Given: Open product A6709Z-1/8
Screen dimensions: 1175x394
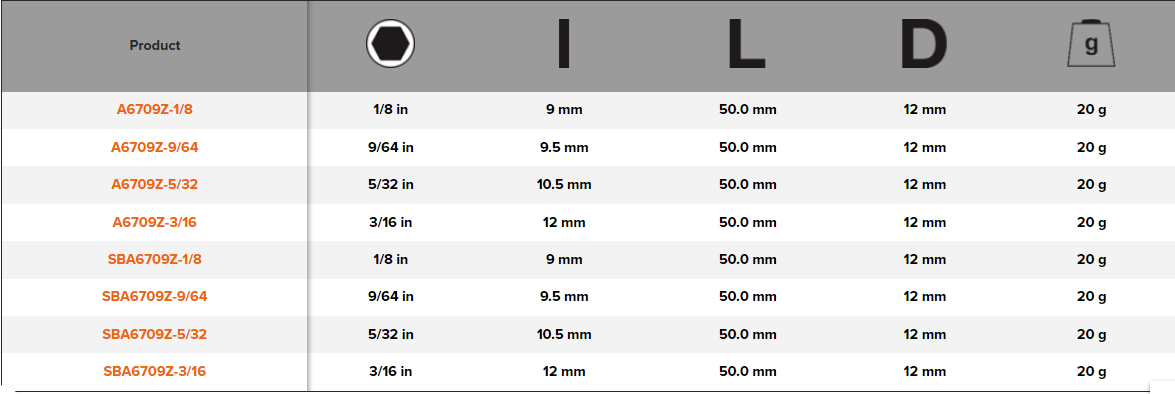Looking at the screenshot, I should pyautogui.click(x=155, y=109).
